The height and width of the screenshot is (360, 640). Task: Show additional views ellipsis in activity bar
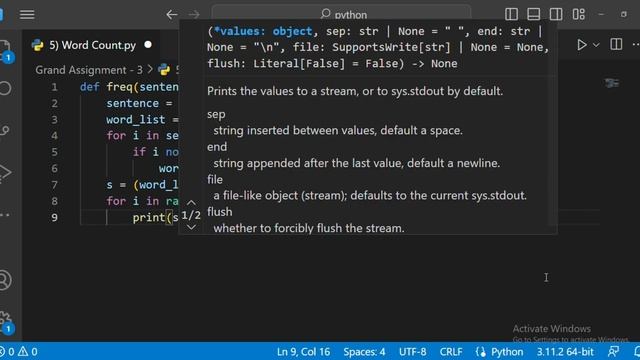(5, 215)
